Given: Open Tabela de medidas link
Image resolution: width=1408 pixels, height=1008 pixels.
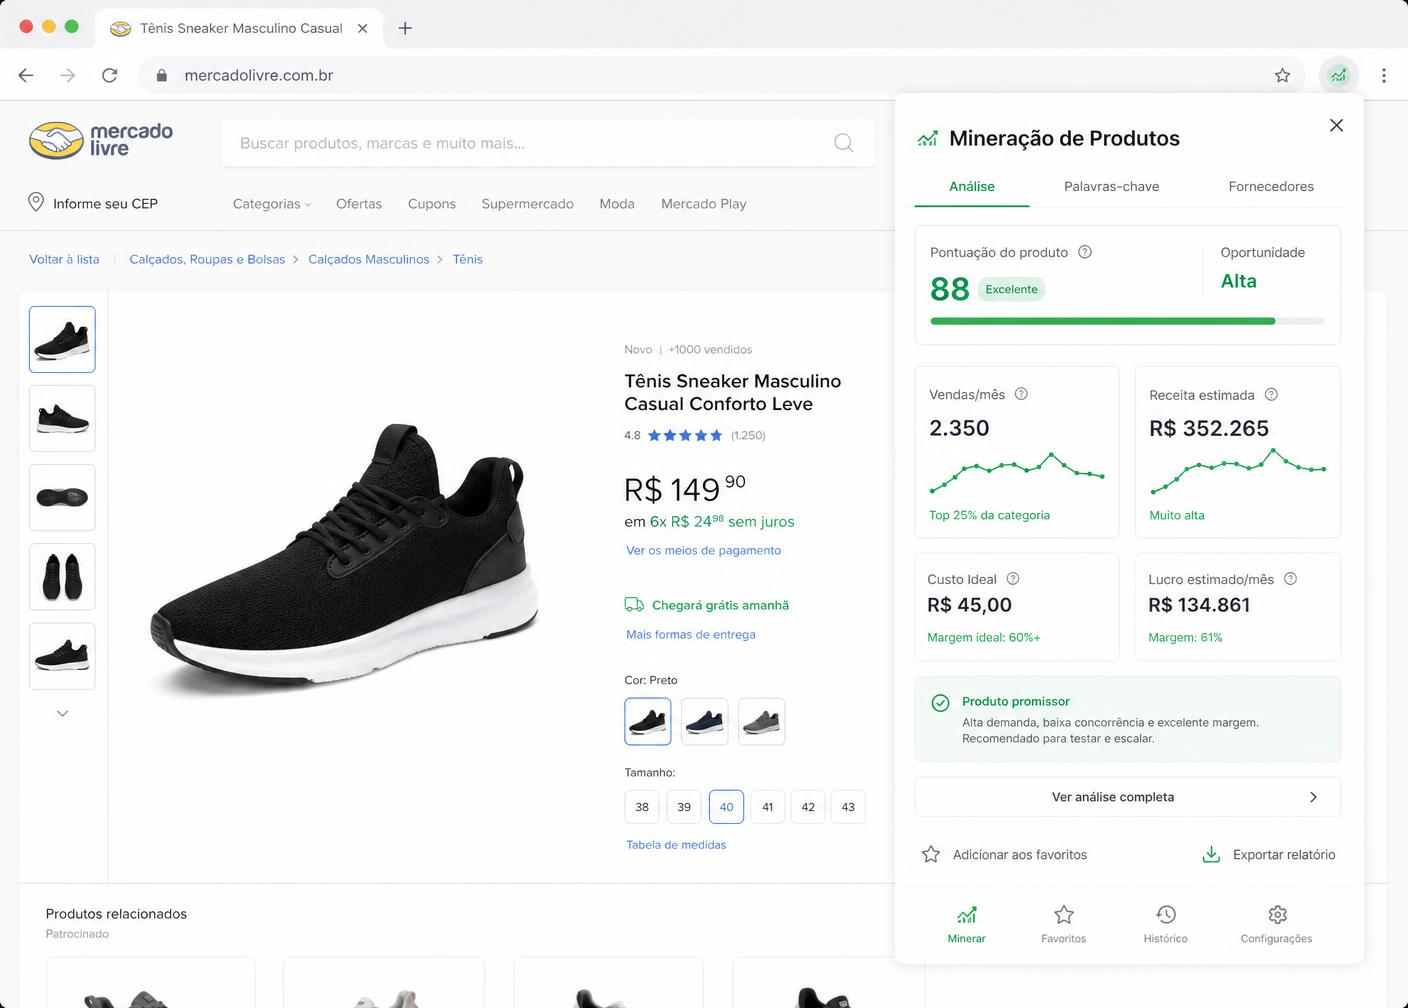Looking at the screenshot, I should 676,844.
